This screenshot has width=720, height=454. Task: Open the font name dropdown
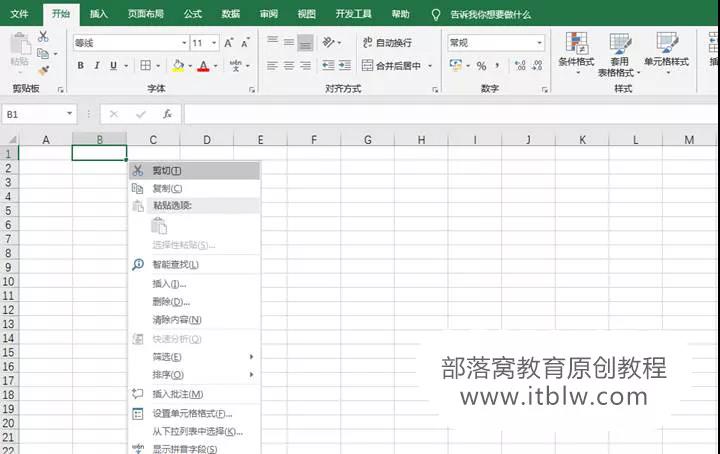coord(184,43)
